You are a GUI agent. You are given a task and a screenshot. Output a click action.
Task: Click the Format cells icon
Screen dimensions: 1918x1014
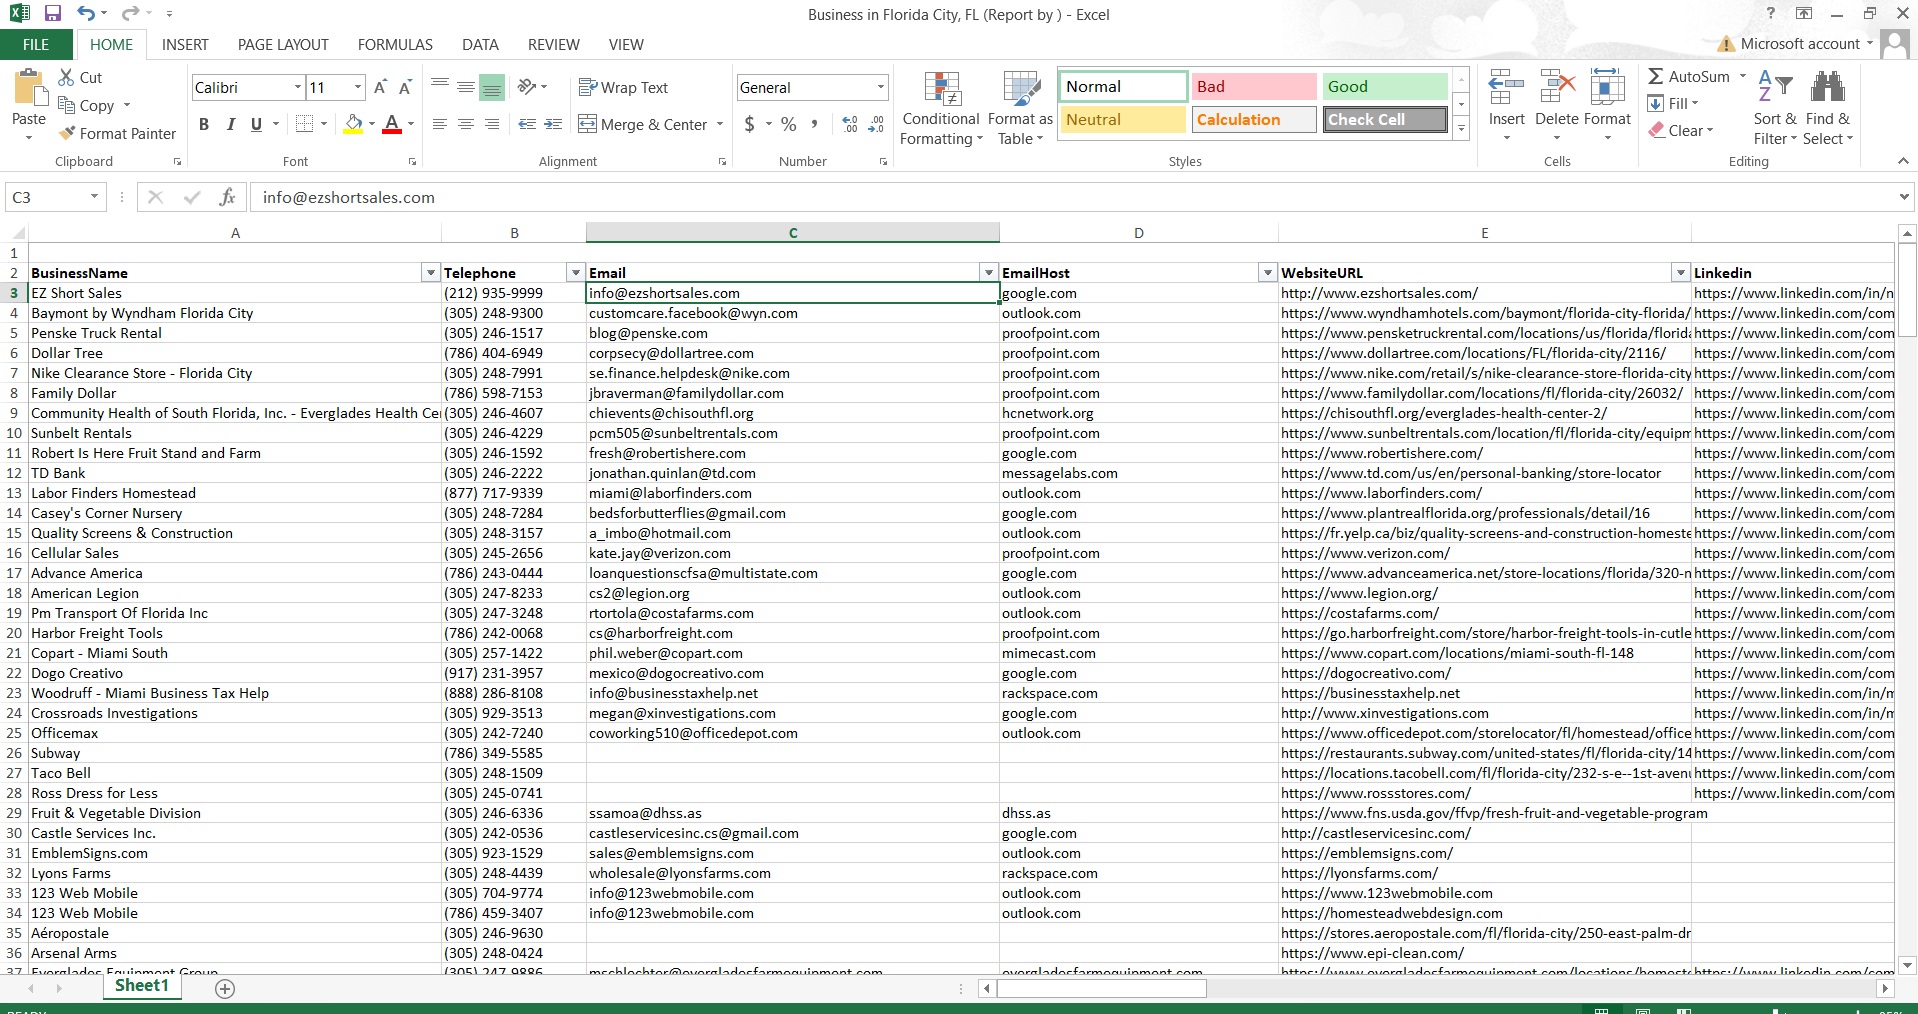1607,87
